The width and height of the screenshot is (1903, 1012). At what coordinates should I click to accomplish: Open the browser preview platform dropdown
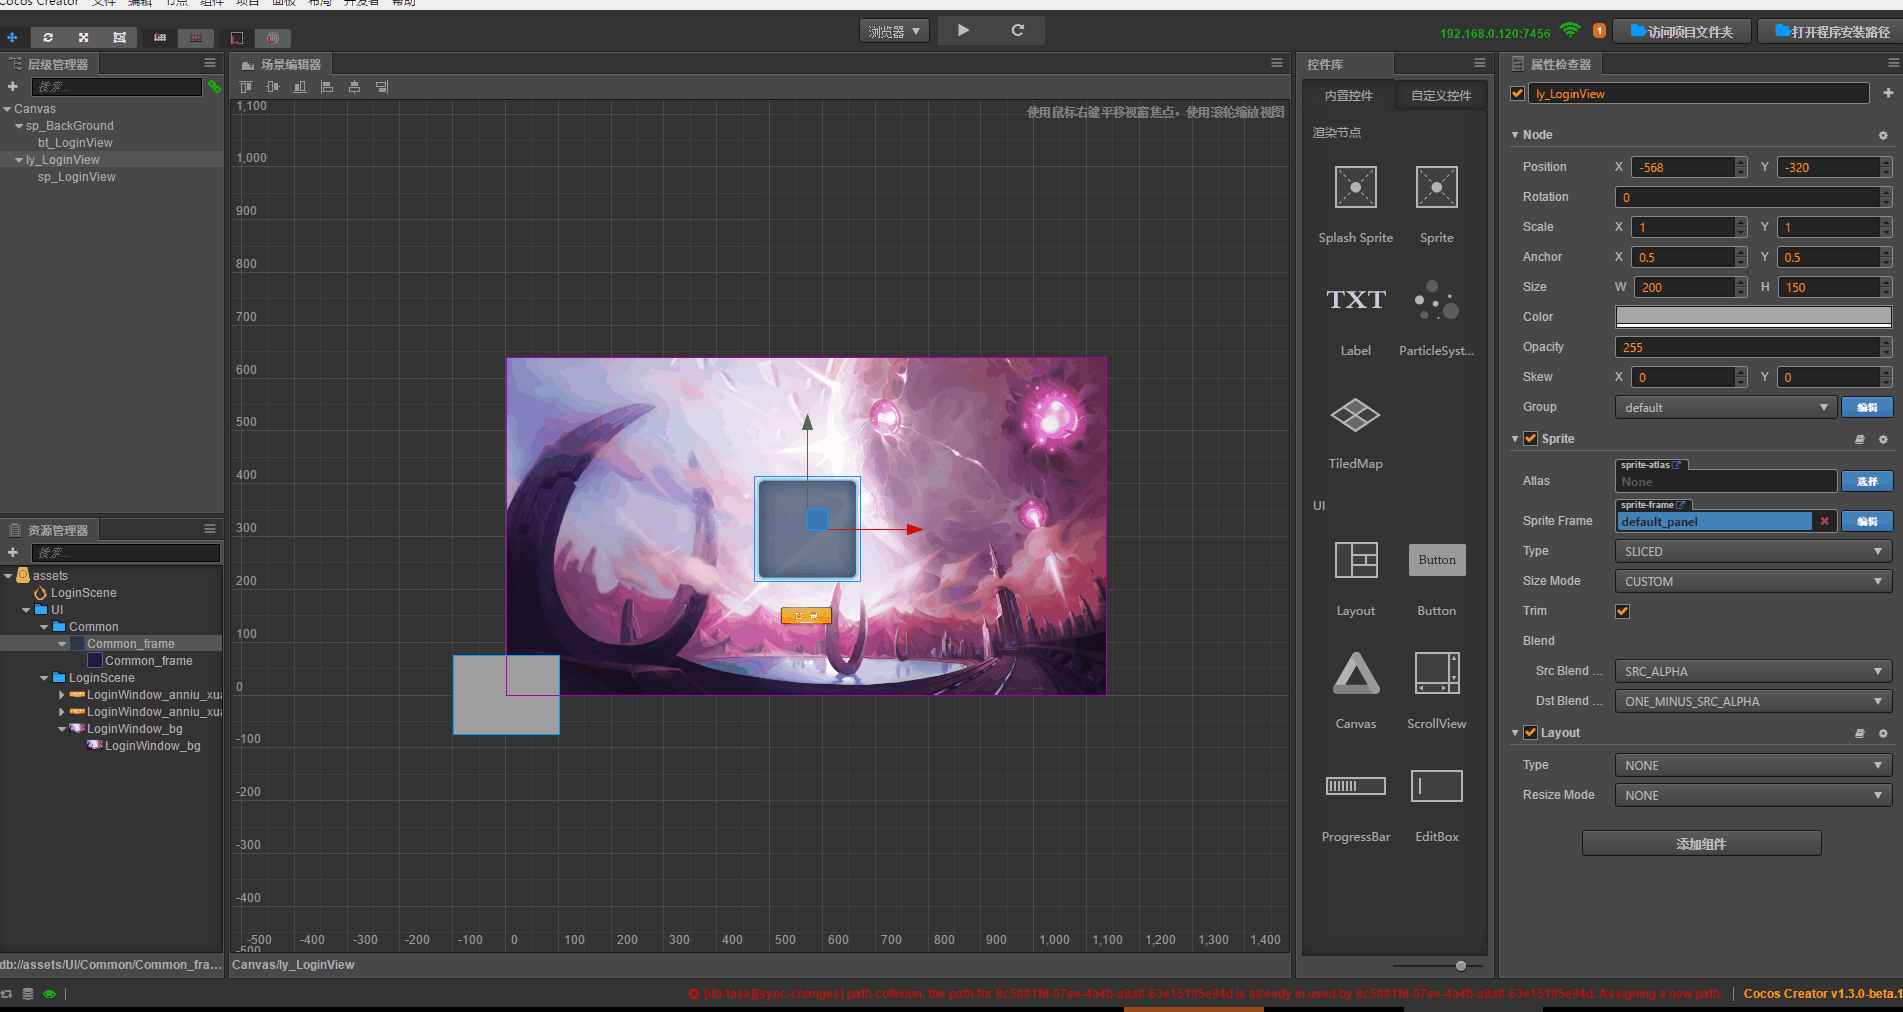[x=894, y=32]
